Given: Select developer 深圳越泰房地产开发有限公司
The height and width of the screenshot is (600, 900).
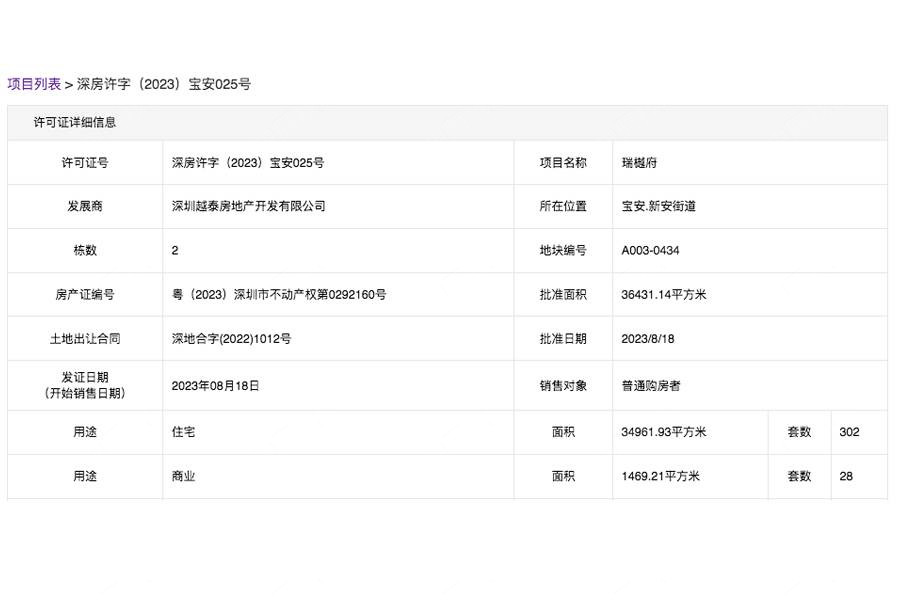Looking at the screenshot, I should tap(249, 206).
